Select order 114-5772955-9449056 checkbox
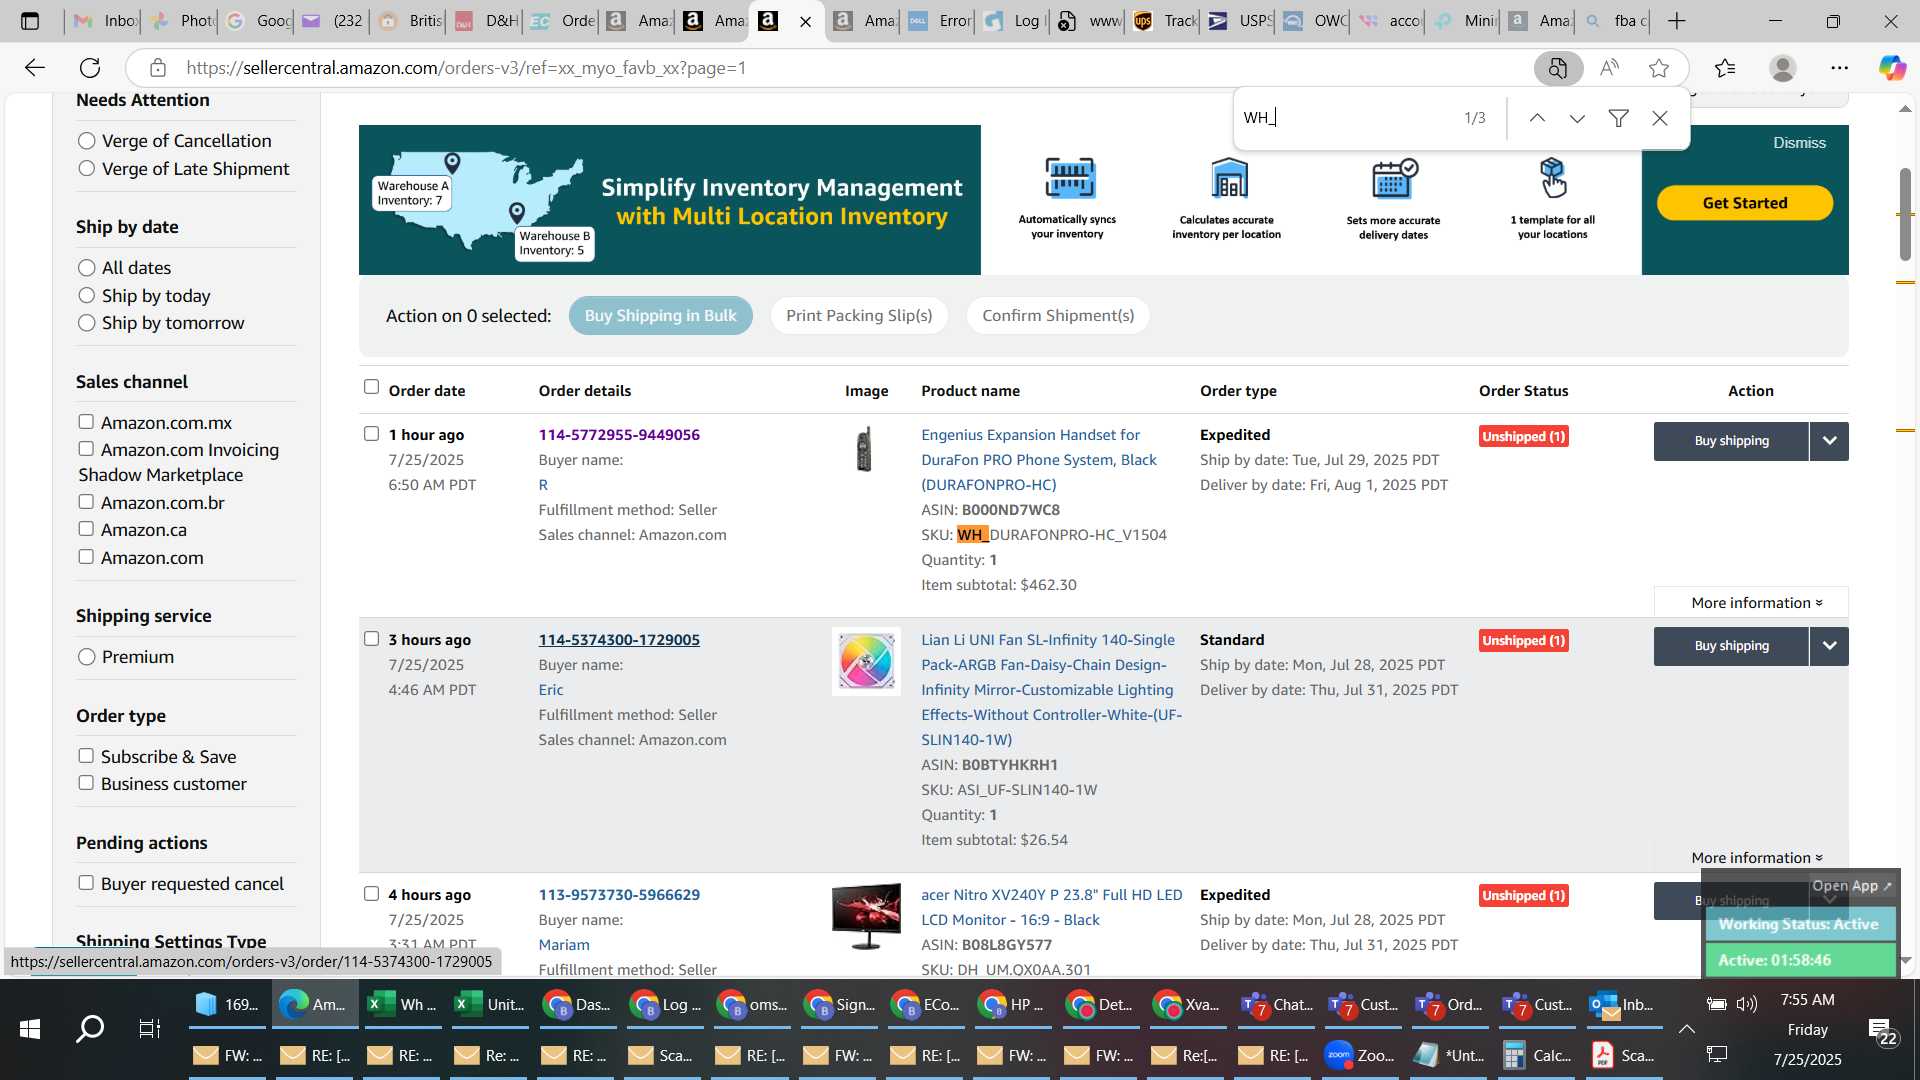Screen dimensions: 1920x1080 [x=371, y=434]
